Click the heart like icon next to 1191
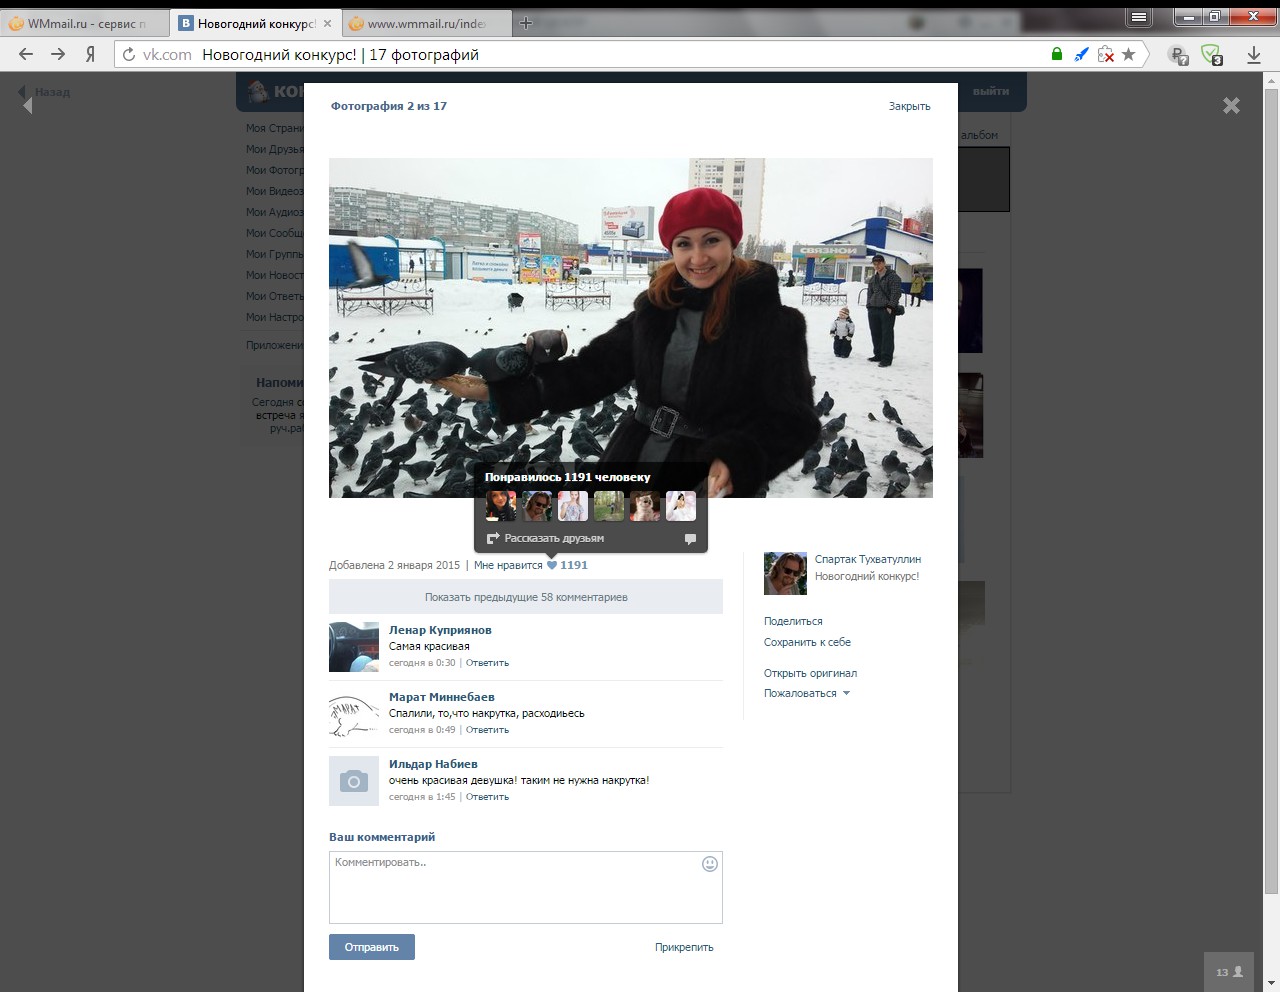1280x992 pixels. (552, 565)
